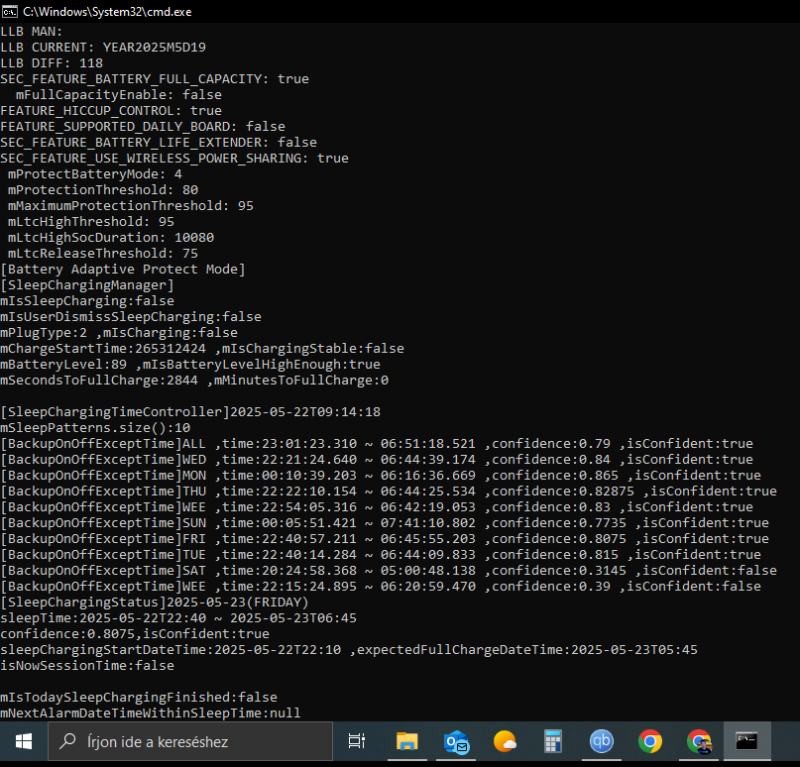The image size is (800, 767).
Task: Click the cmd.exe title bar icon
Action: coord(10,11)
